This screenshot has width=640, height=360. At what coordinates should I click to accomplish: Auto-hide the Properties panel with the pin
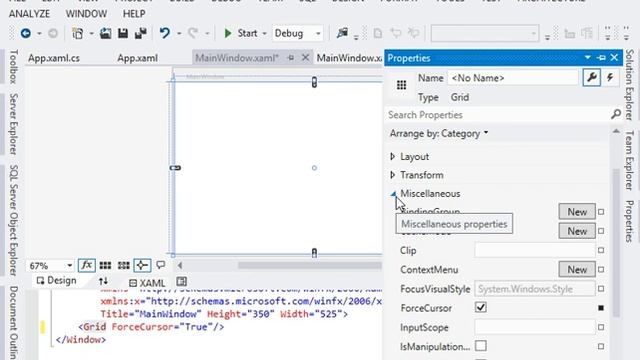coord(601,58)
